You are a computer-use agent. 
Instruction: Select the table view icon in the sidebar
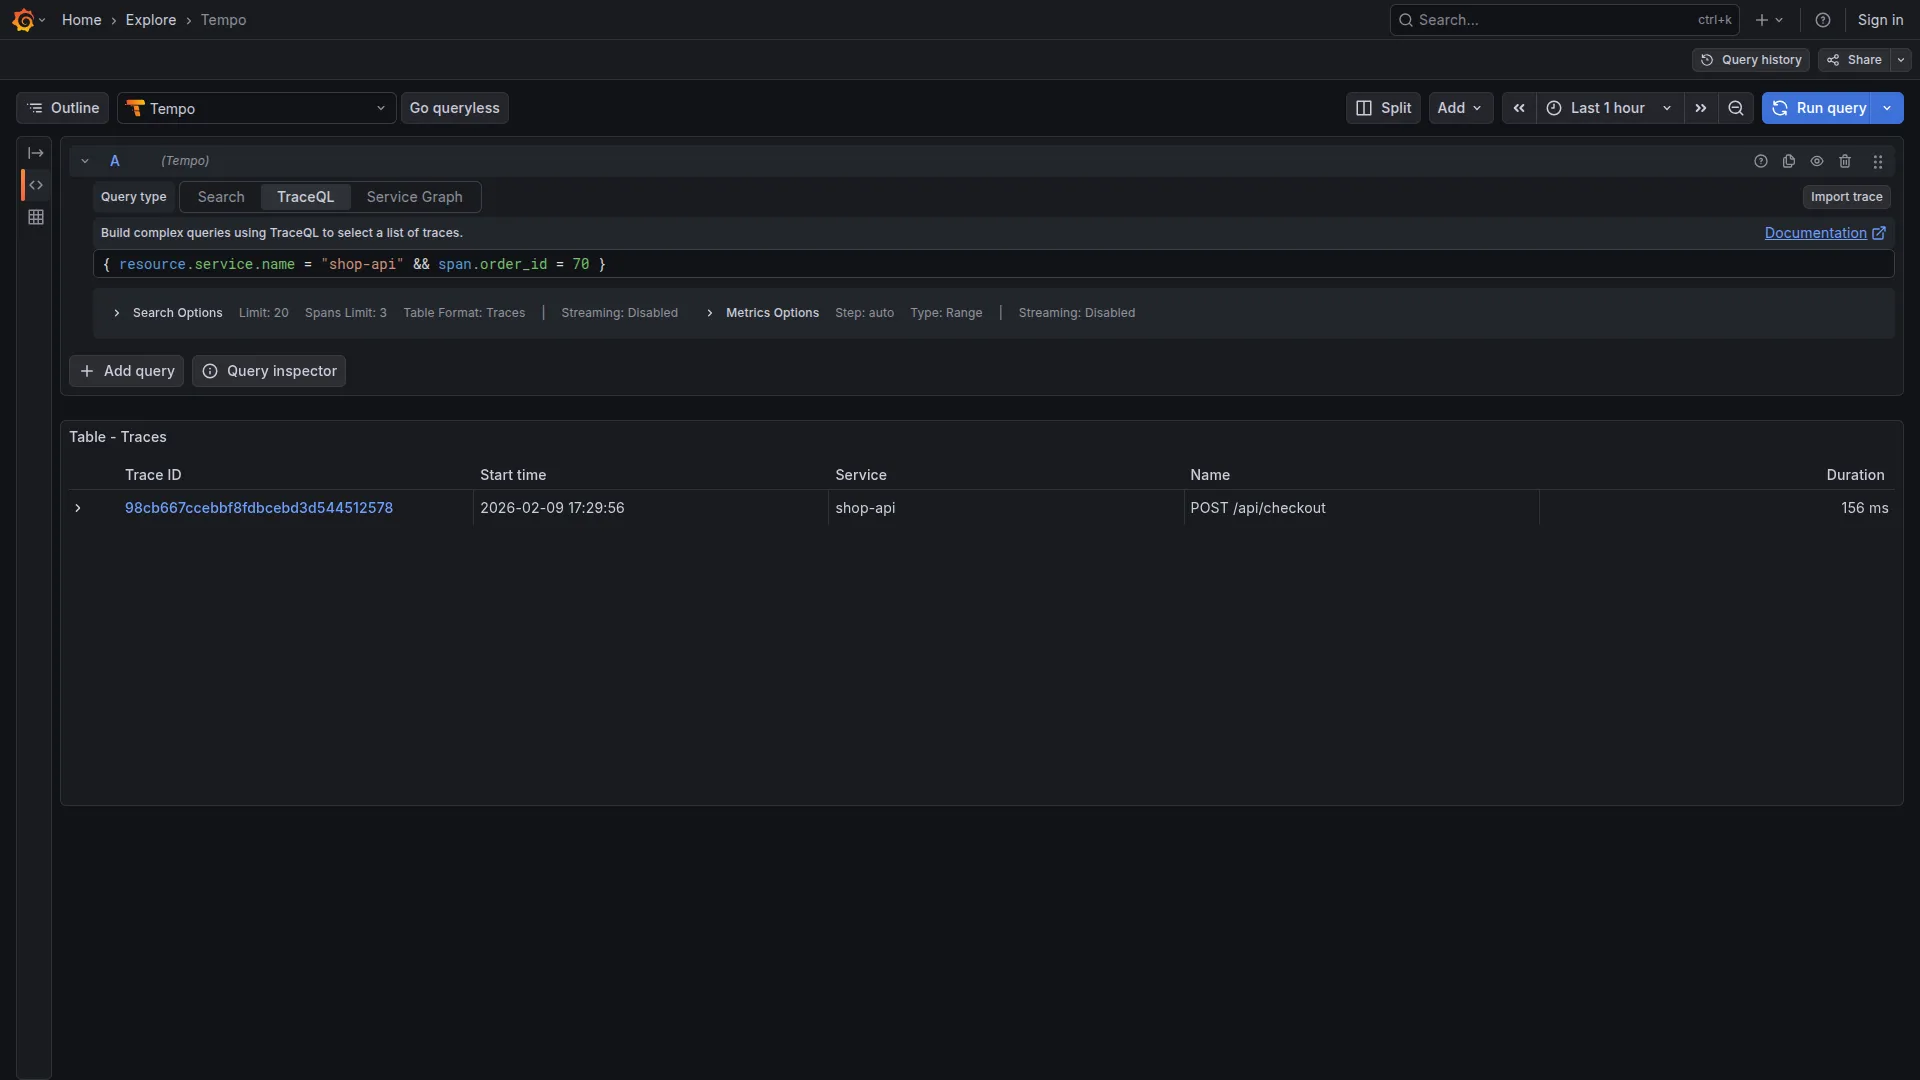coord(36,217)
